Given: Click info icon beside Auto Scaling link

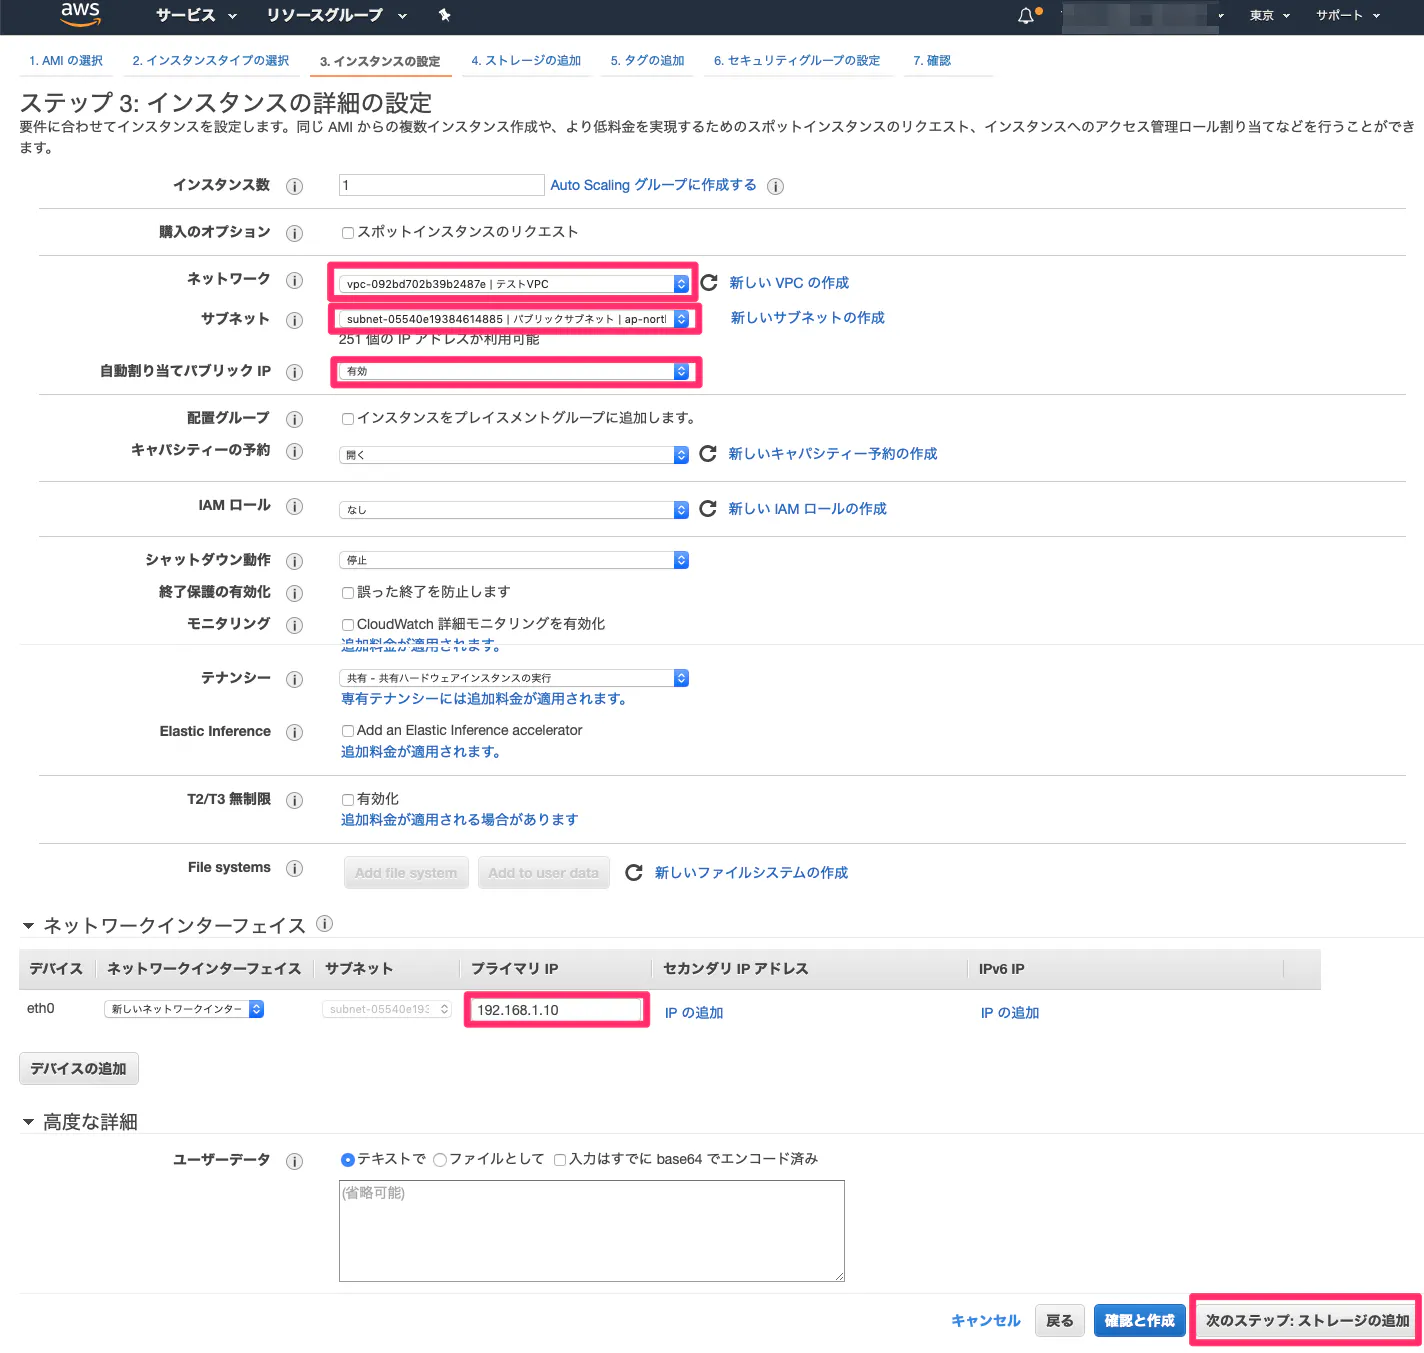Looking at the screenshot, I should tap(775, 186).
